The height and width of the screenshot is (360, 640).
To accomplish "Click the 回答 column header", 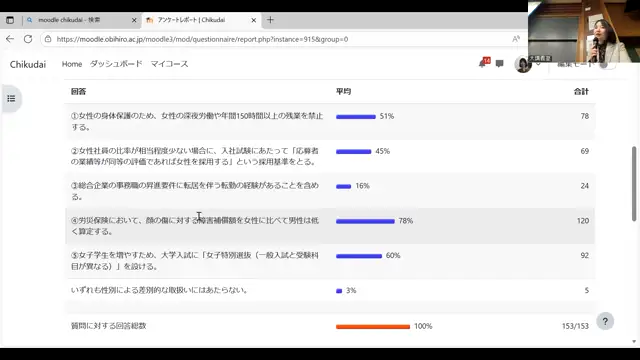I will click(78, 91).
